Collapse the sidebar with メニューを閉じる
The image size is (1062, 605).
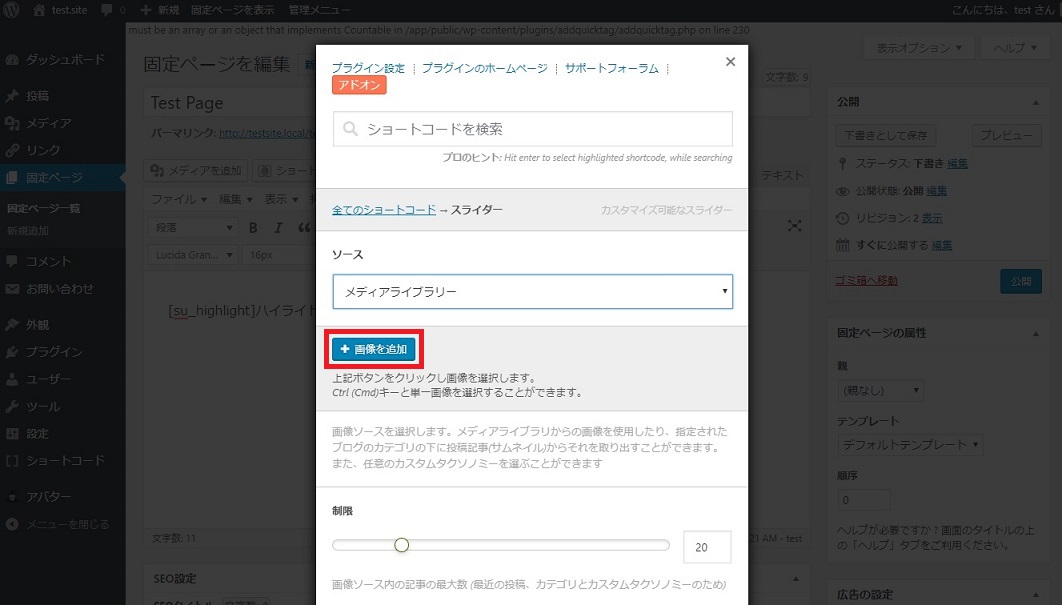pos(67,524)
